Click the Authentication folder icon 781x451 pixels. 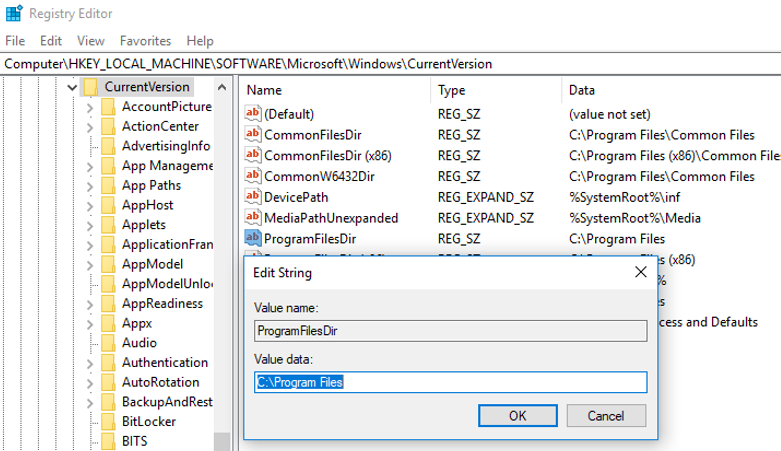click(x=108, y=362)
